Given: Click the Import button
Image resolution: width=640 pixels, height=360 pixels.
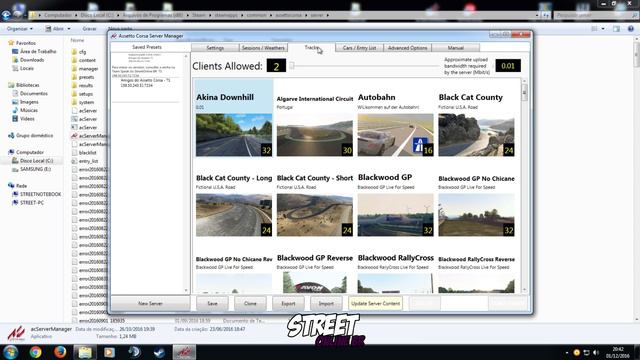Looking at the screenshot, I should [x=326, y=303].
